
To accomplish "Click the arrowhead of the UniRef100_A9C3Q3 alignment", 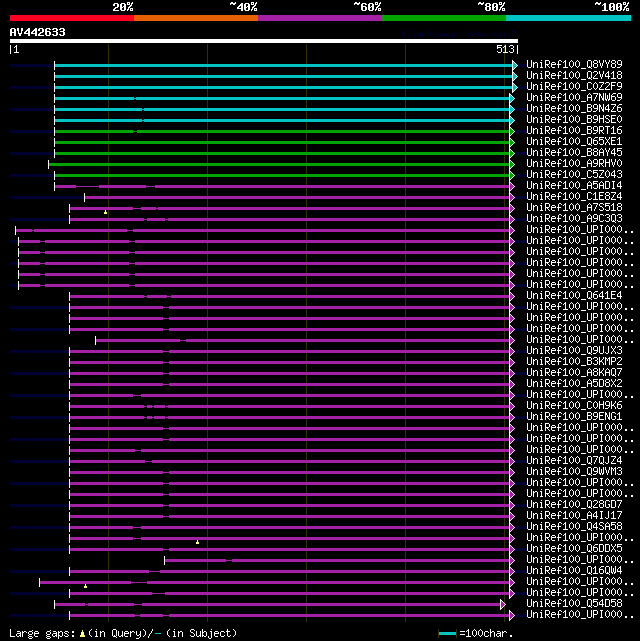I will coord(512,220).
